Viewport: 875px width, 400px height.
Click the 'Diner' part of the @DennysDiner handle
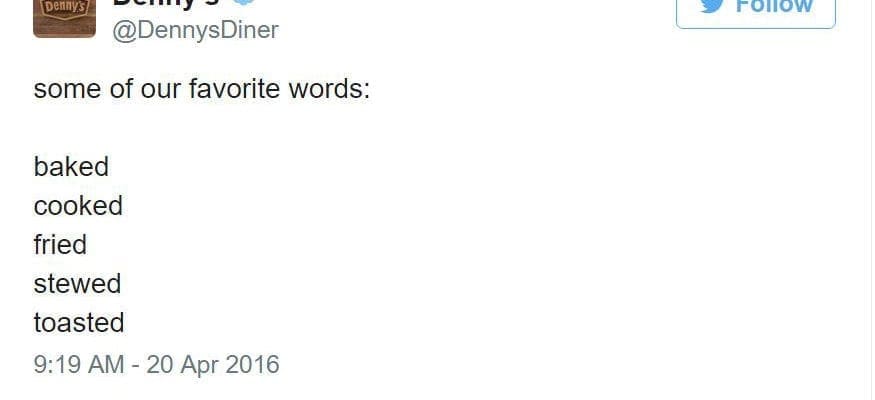247,30
